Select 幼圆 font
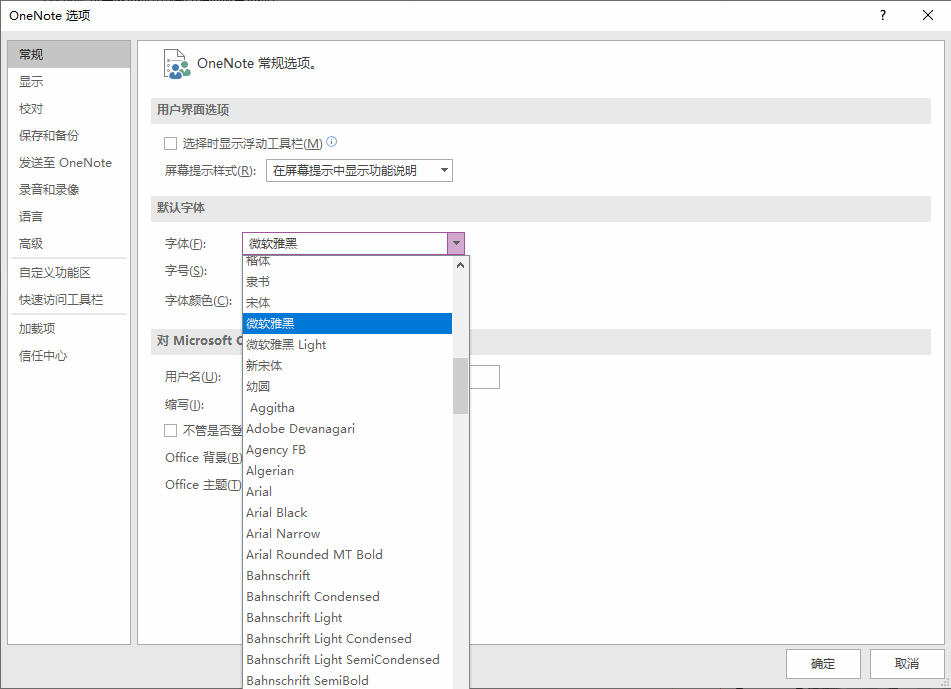 [348, 387]
